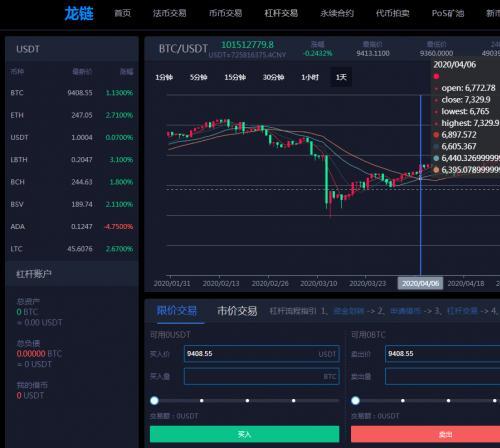
Task: Select the 1天 chart interval
Action: point(341,77)
